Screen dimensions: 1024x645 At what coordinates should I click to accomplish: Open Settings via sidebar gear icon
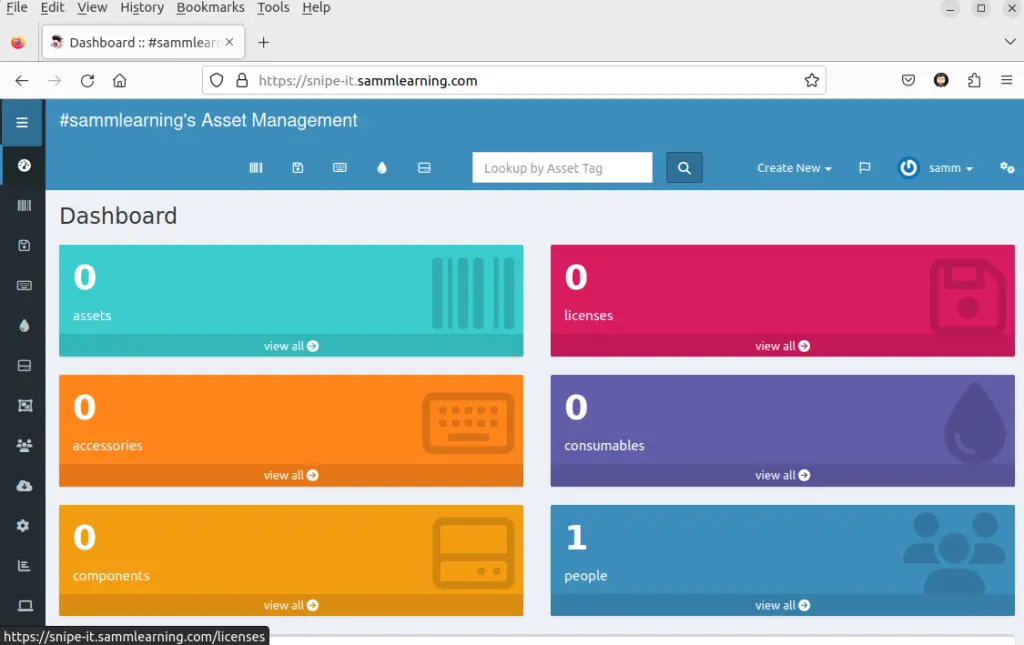[x=23, y=526]
